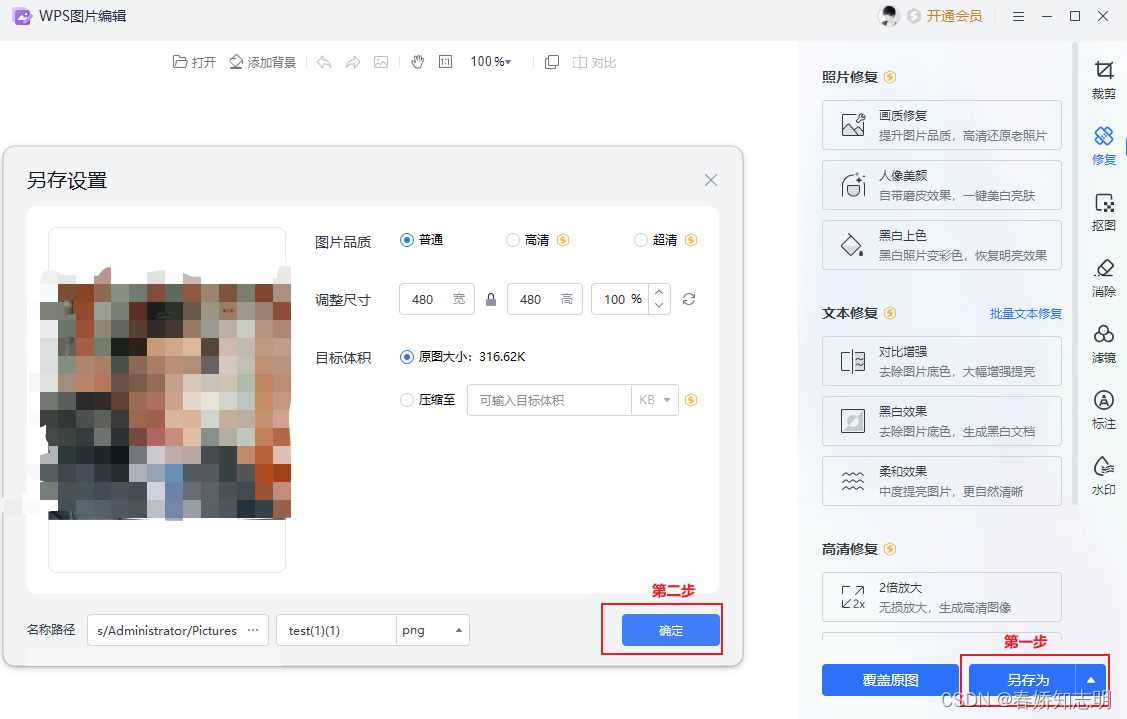
Task: Click the picture icon in top toolbar
Action: pos(381,63)
